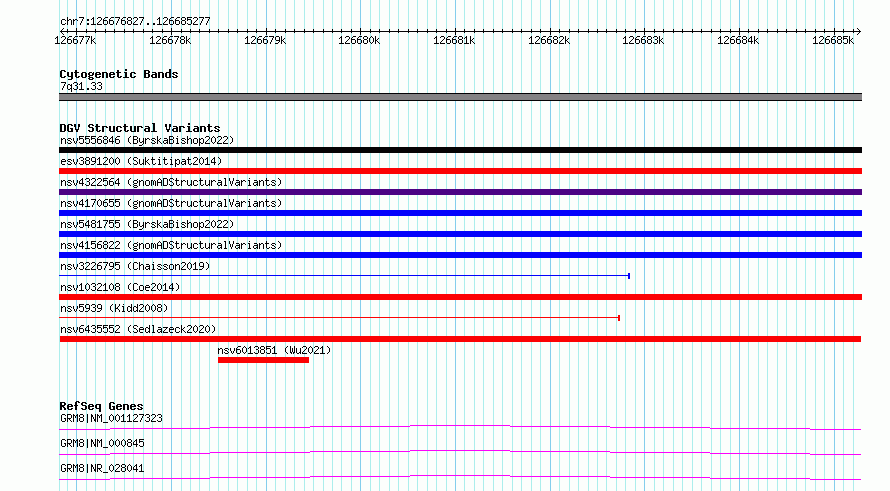Open nsv6013851 (Wu2021) label
Image resolution: width=890 pixels, height=491 pixels.
pyautogui.click(x=274, y=350)
